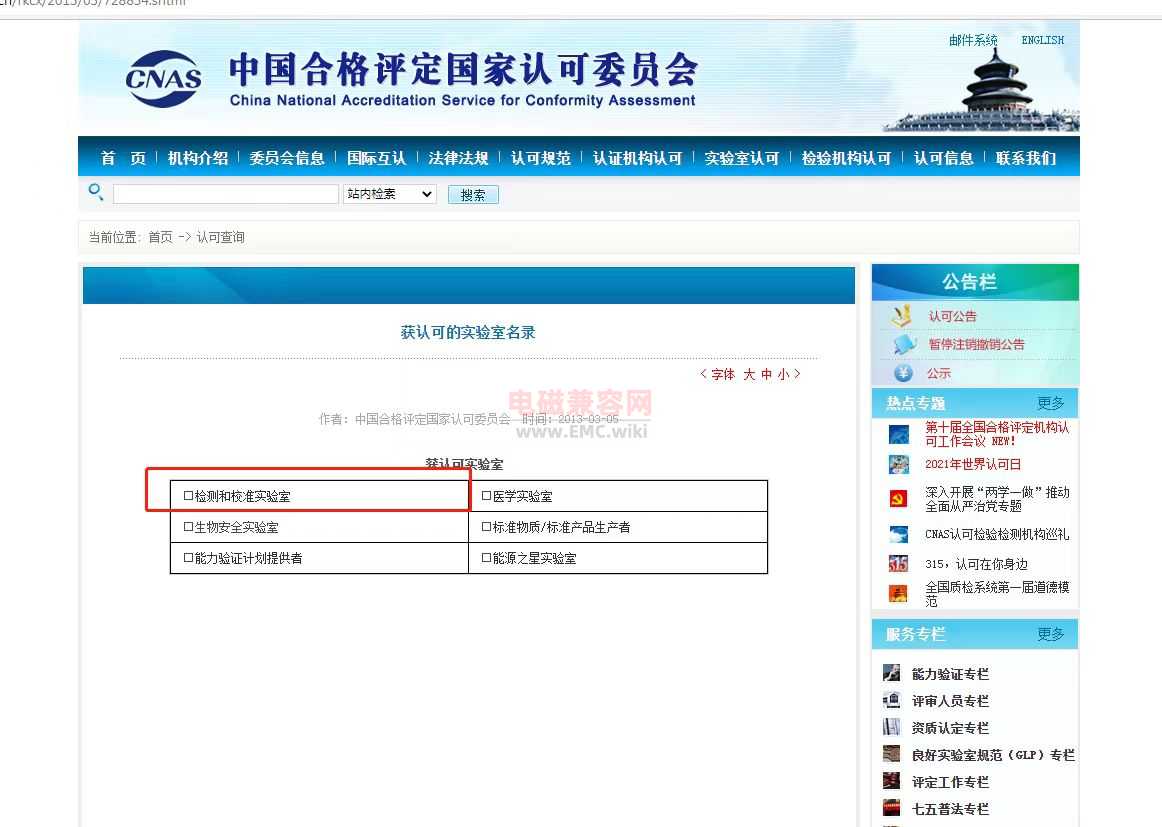Screen dimensions: 1162x827
Task: Open 法律法规 from the navigation bar
Action: [x=459, y=158]
